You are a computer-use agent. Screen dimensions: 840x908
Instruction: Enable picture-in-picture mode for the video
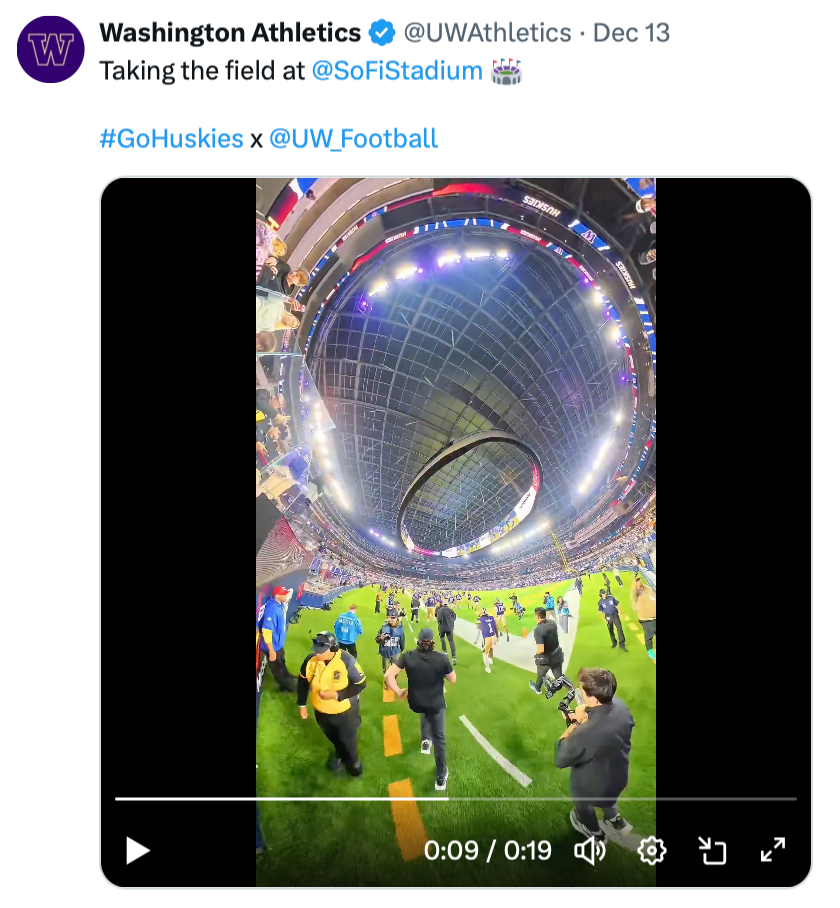point(711,850)
